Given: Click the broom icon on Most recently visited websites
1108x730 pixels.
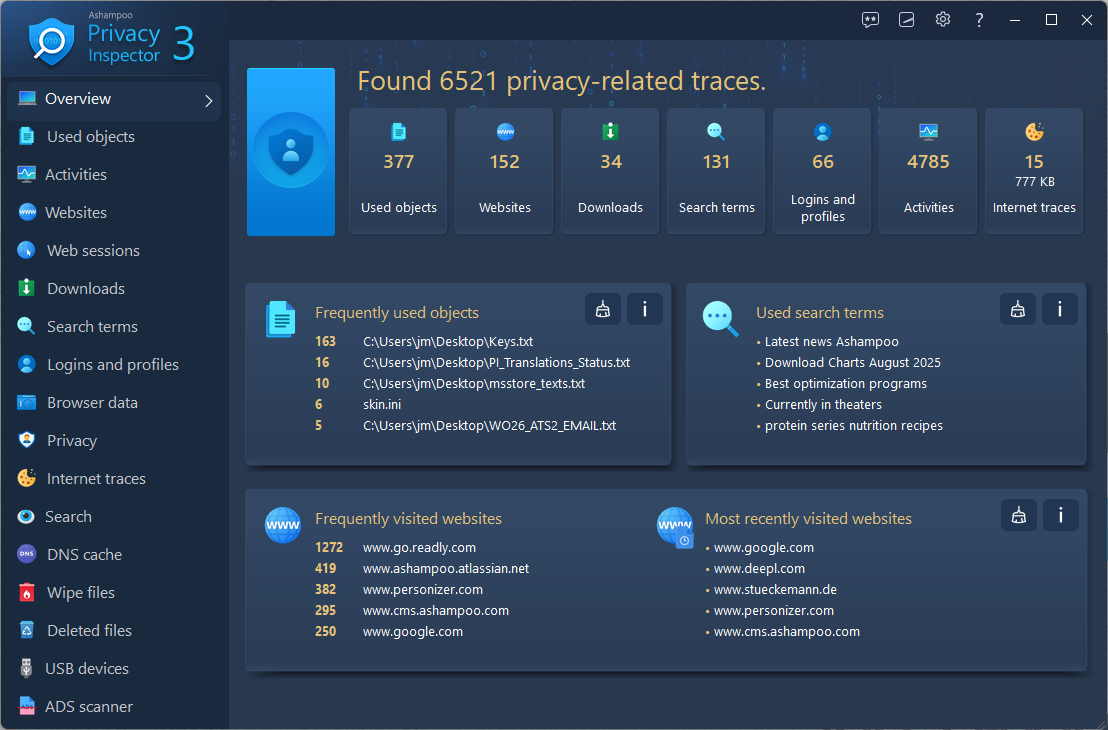Looking at the screenshot, I should (x=1019, y=514).
